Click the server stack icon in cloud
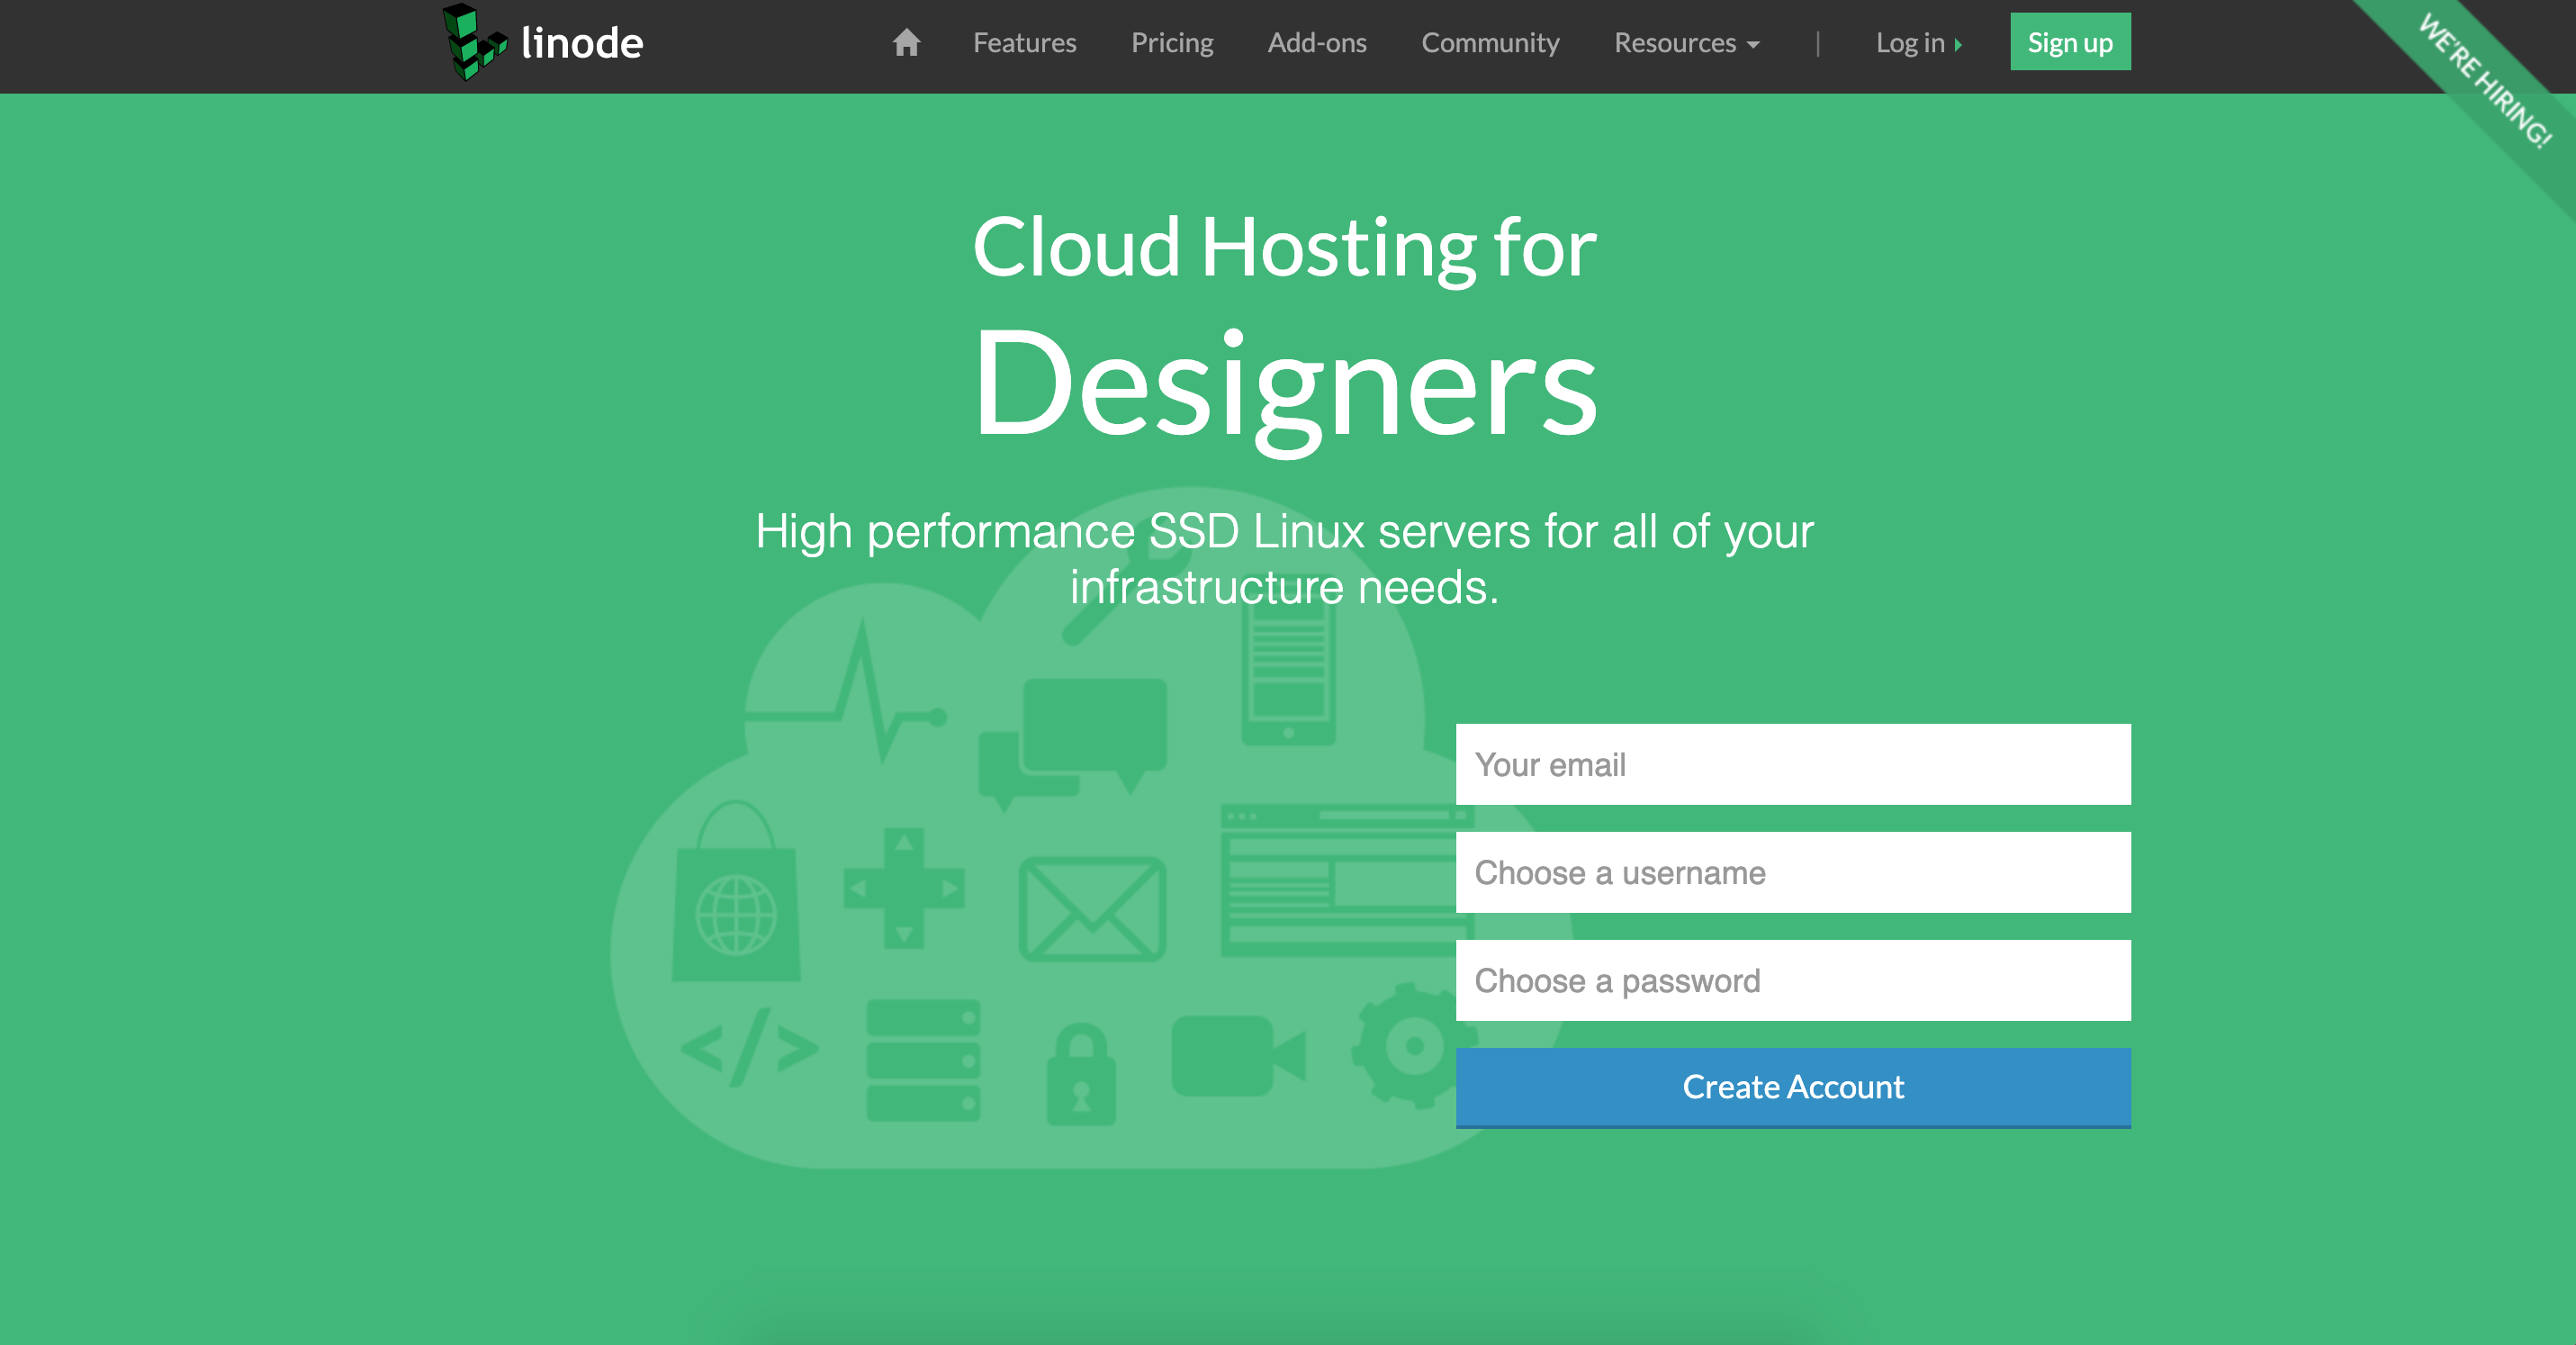This screenshot has width=2576, height=1345. pyautogui.click(x=922, y=1060)
